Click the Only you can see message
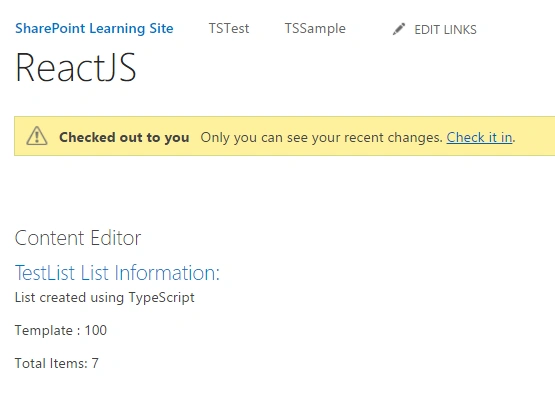The height and width of the screenshot is (415, 555). 321,137
